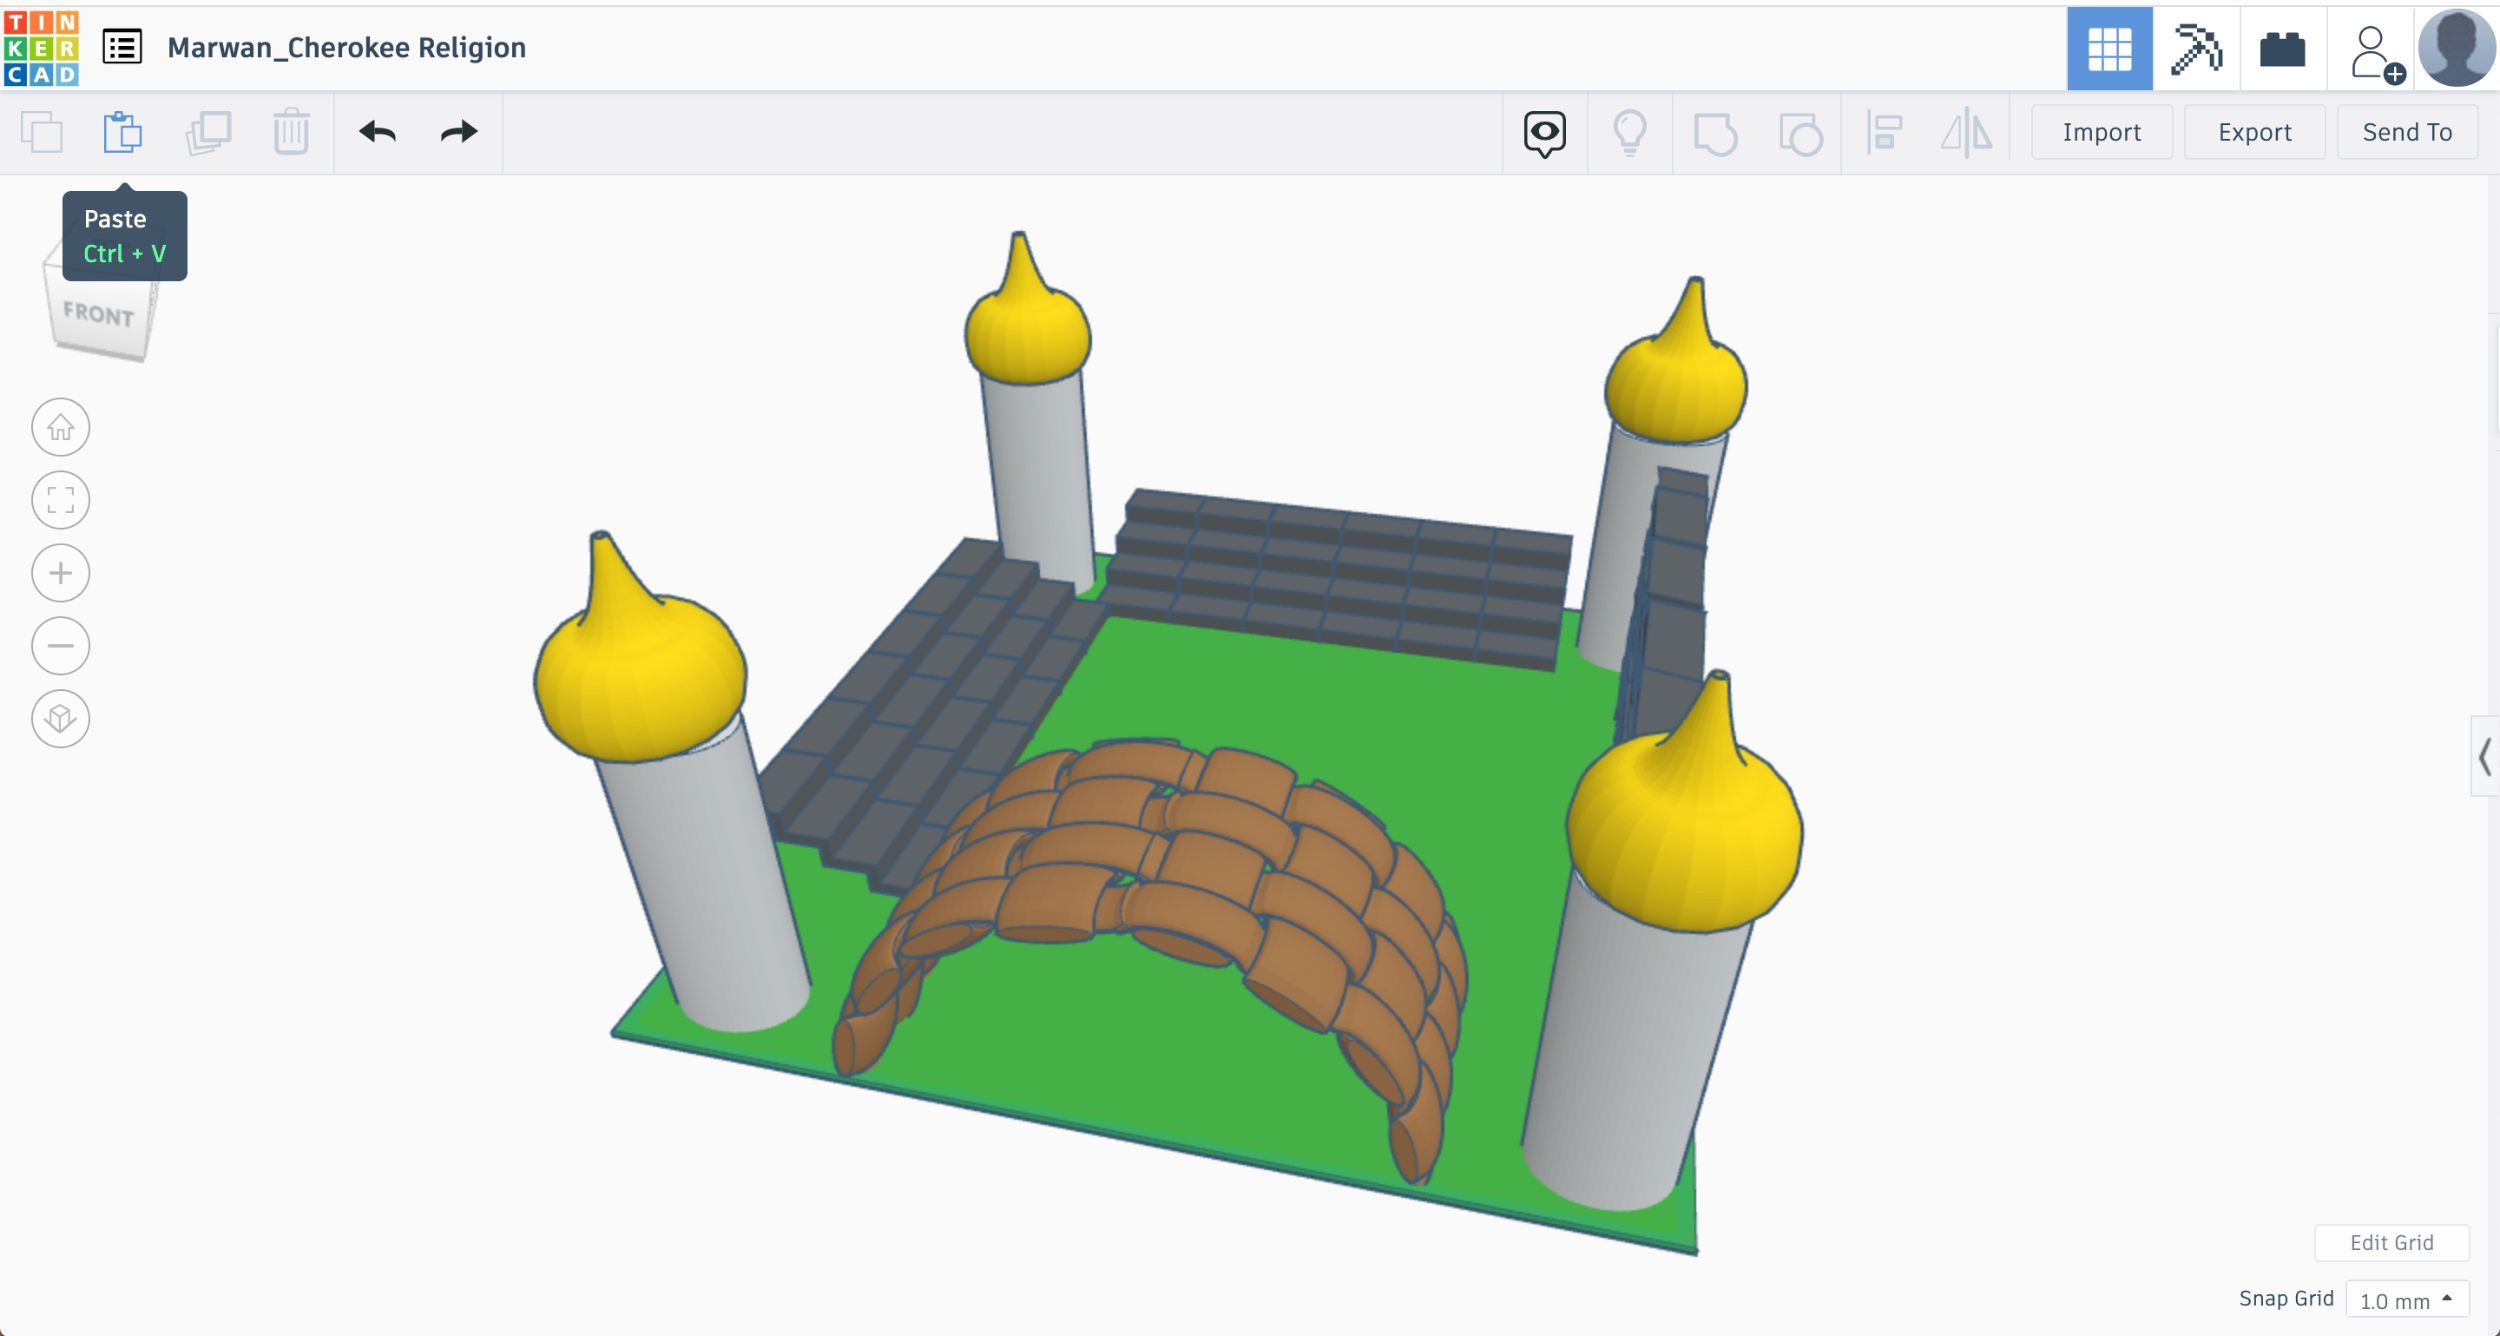Click the Duplicate and repeat icon

208,132
